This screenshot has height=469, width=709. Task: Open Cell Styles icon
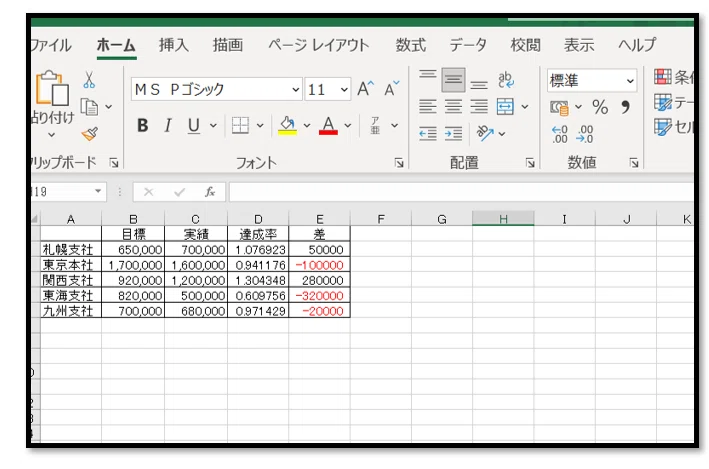[x=663, y=127]
